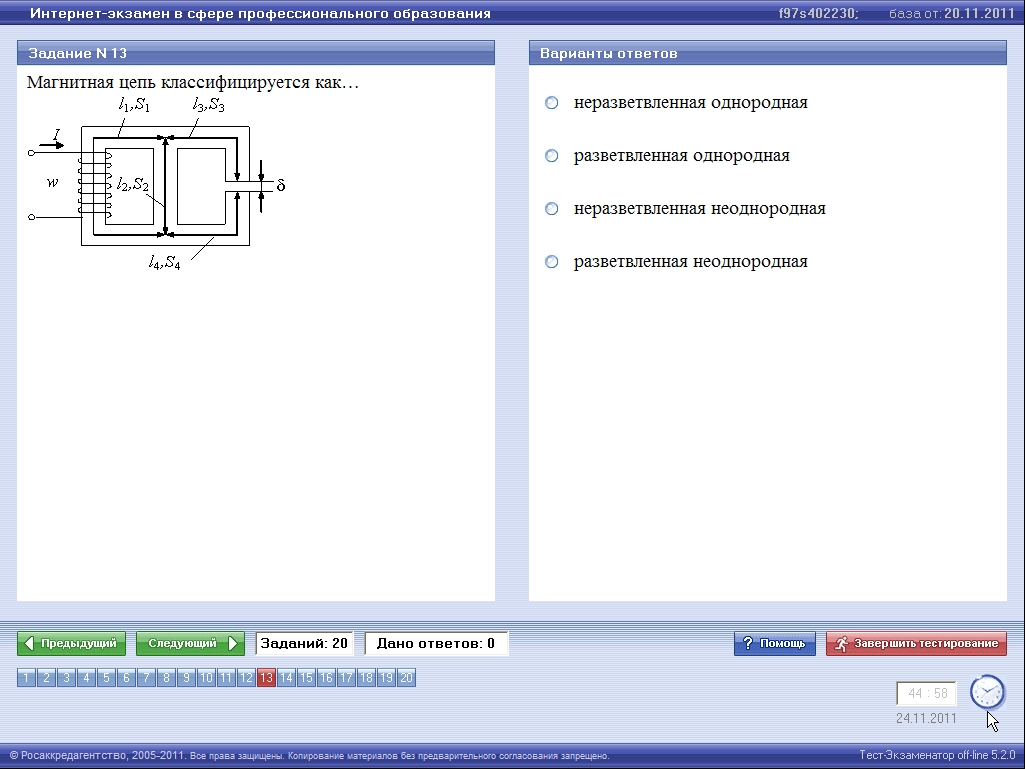Navigate to question 9
This screenshot has width=1025, height=769.
pyautogui.click(x=186, y=677)
